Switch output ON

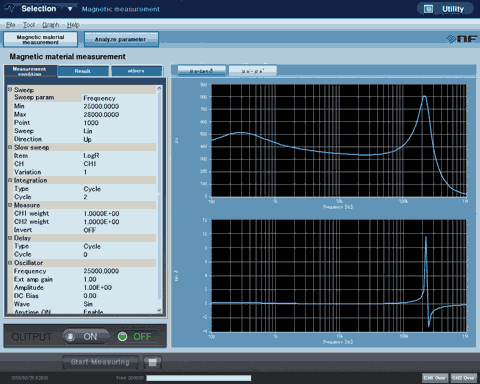86,337
